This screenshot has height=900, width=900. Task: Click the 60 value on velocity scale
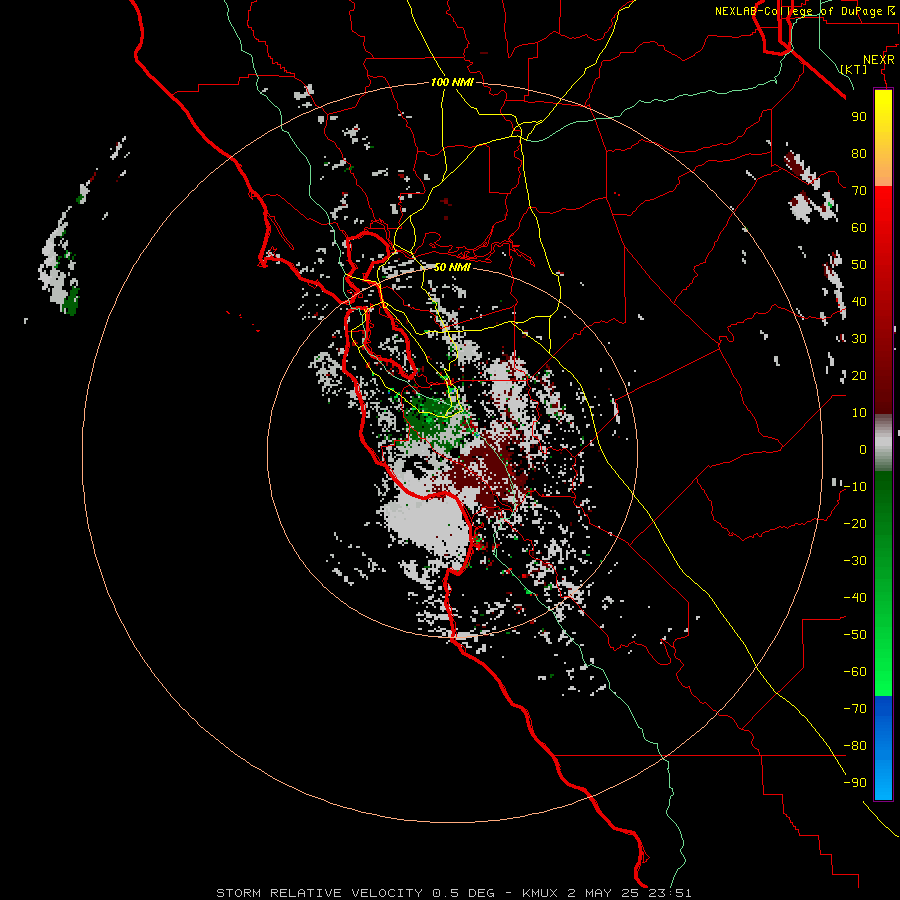pos(859,227)
